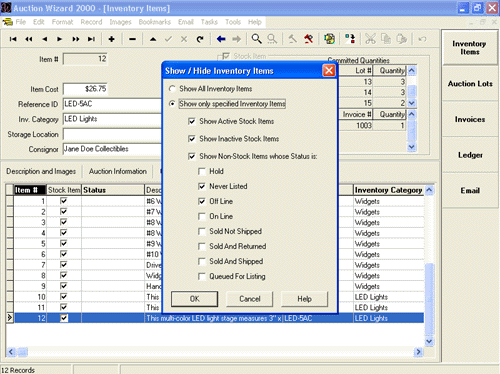Switch to Auction Information tab

118,171
